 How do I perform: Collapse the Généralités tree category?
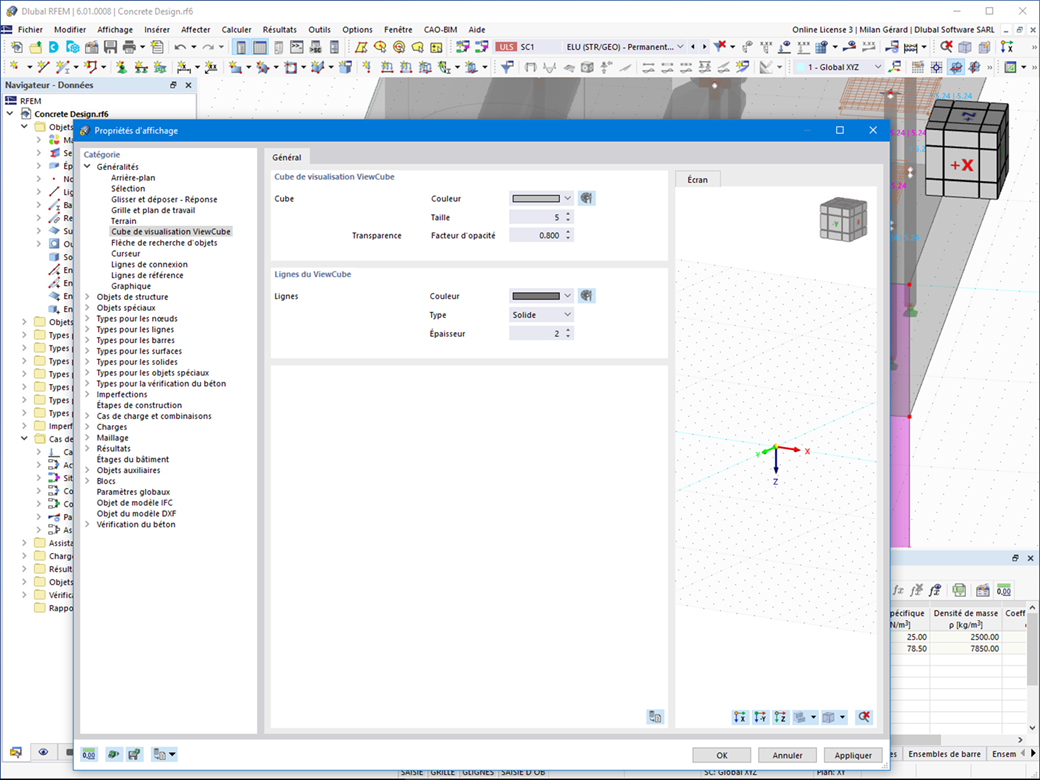(x=87, y=166)
